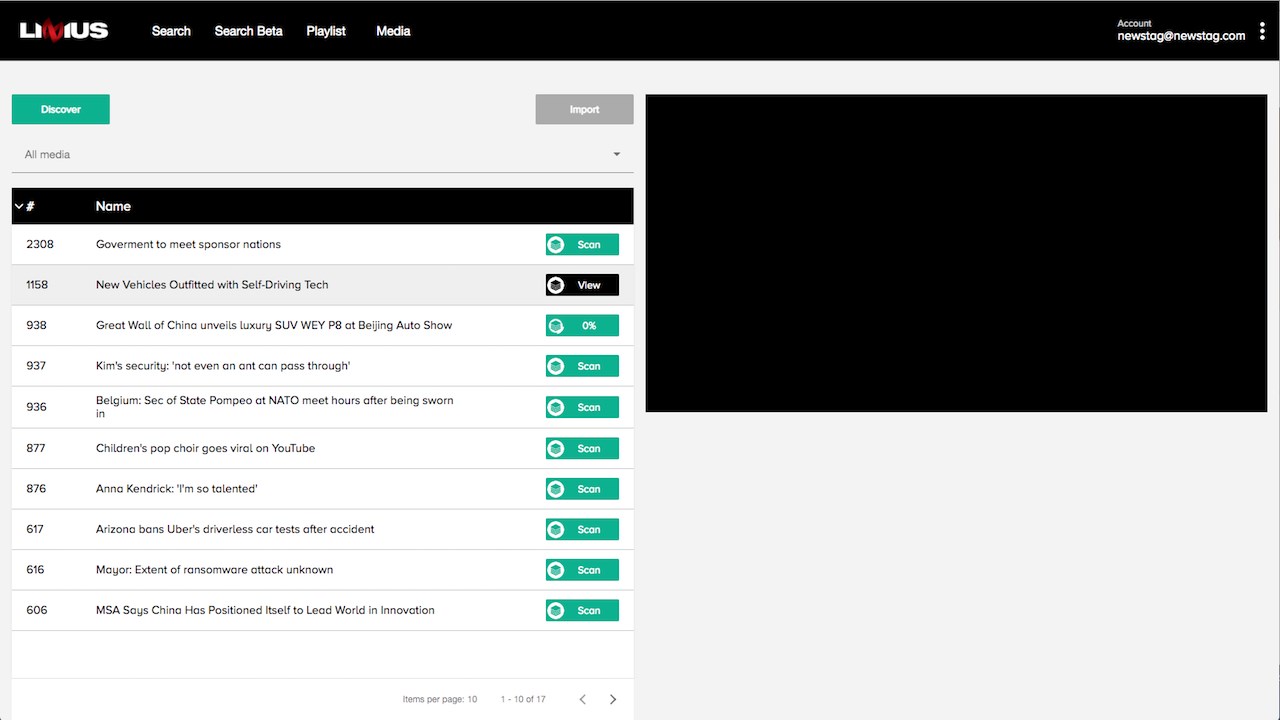
Task: Scan the Belgium Pompeo NATO video
Action: point(582,407)
